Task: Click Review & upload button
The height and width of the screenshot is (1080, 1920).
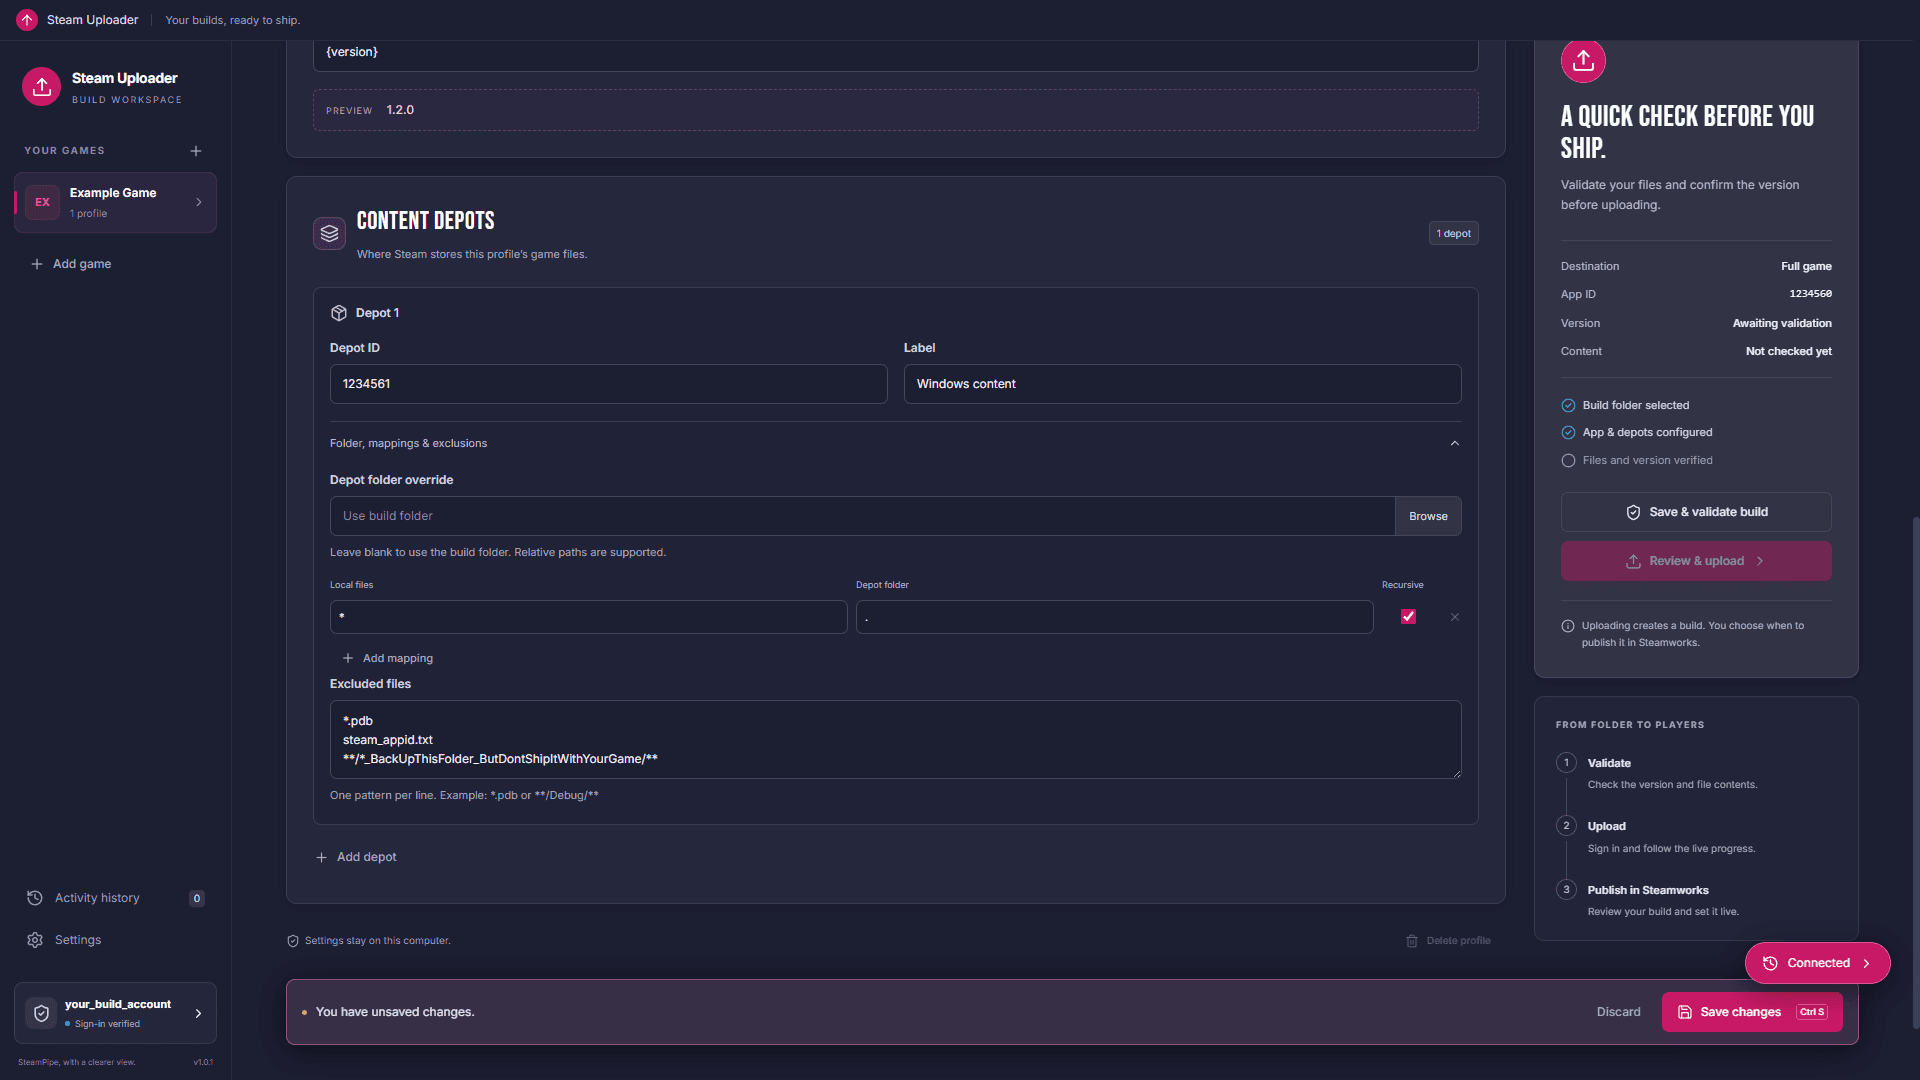Action: point(1696,561)
